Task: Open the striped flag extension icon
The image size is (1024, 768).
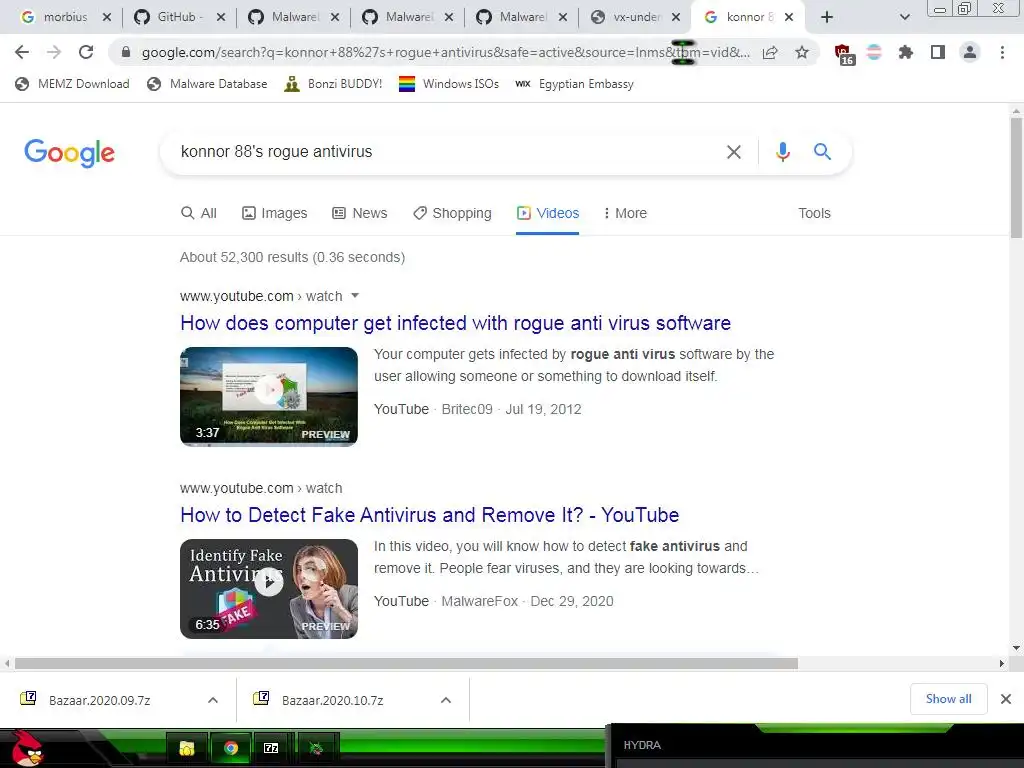Action: [874, 52]
